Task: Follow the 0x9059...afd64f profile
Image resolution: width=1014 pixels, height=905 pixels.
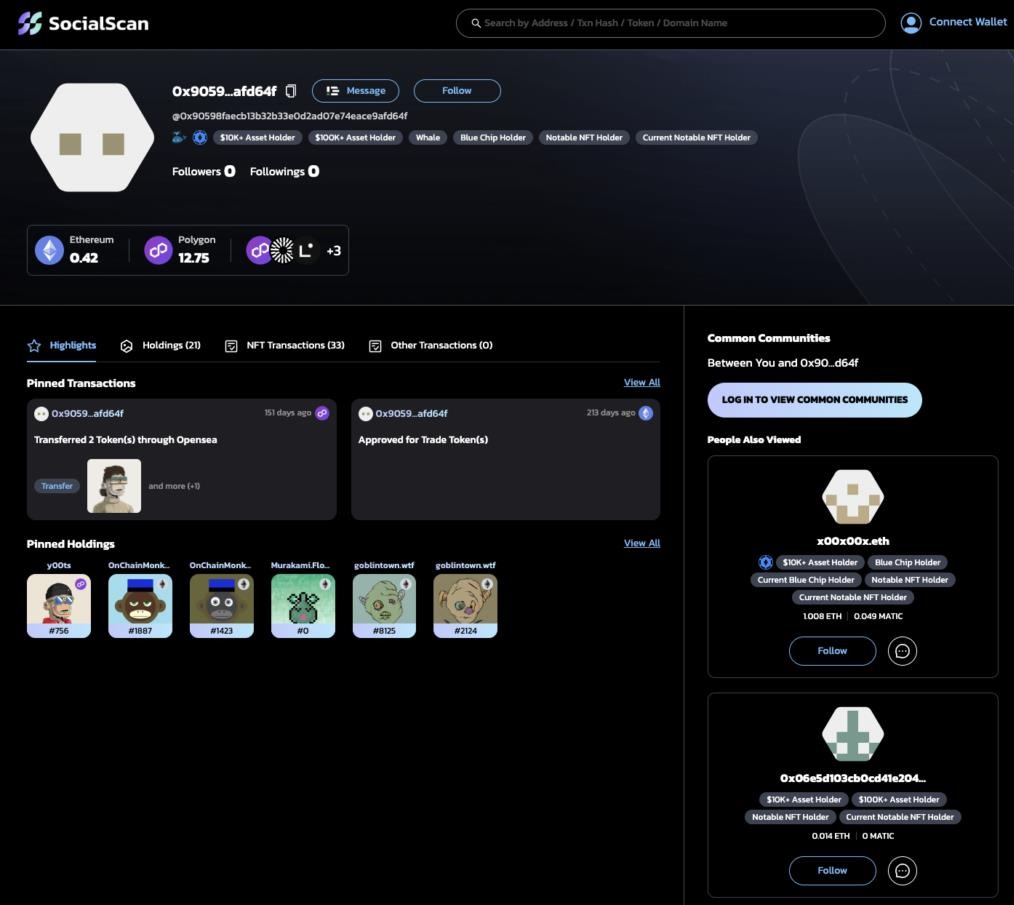Action: click(x=456, y=91)
